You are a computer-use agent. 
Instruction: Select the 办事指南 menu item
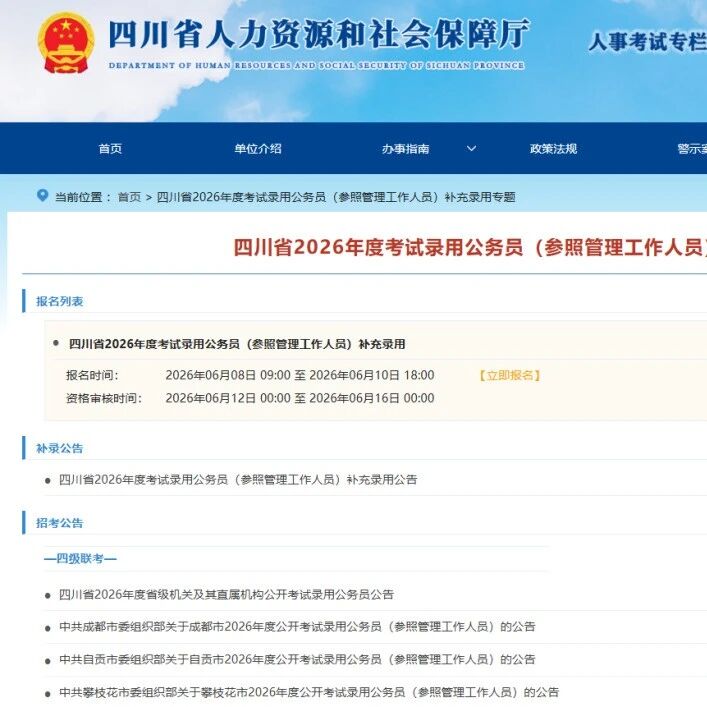(405, 148)
